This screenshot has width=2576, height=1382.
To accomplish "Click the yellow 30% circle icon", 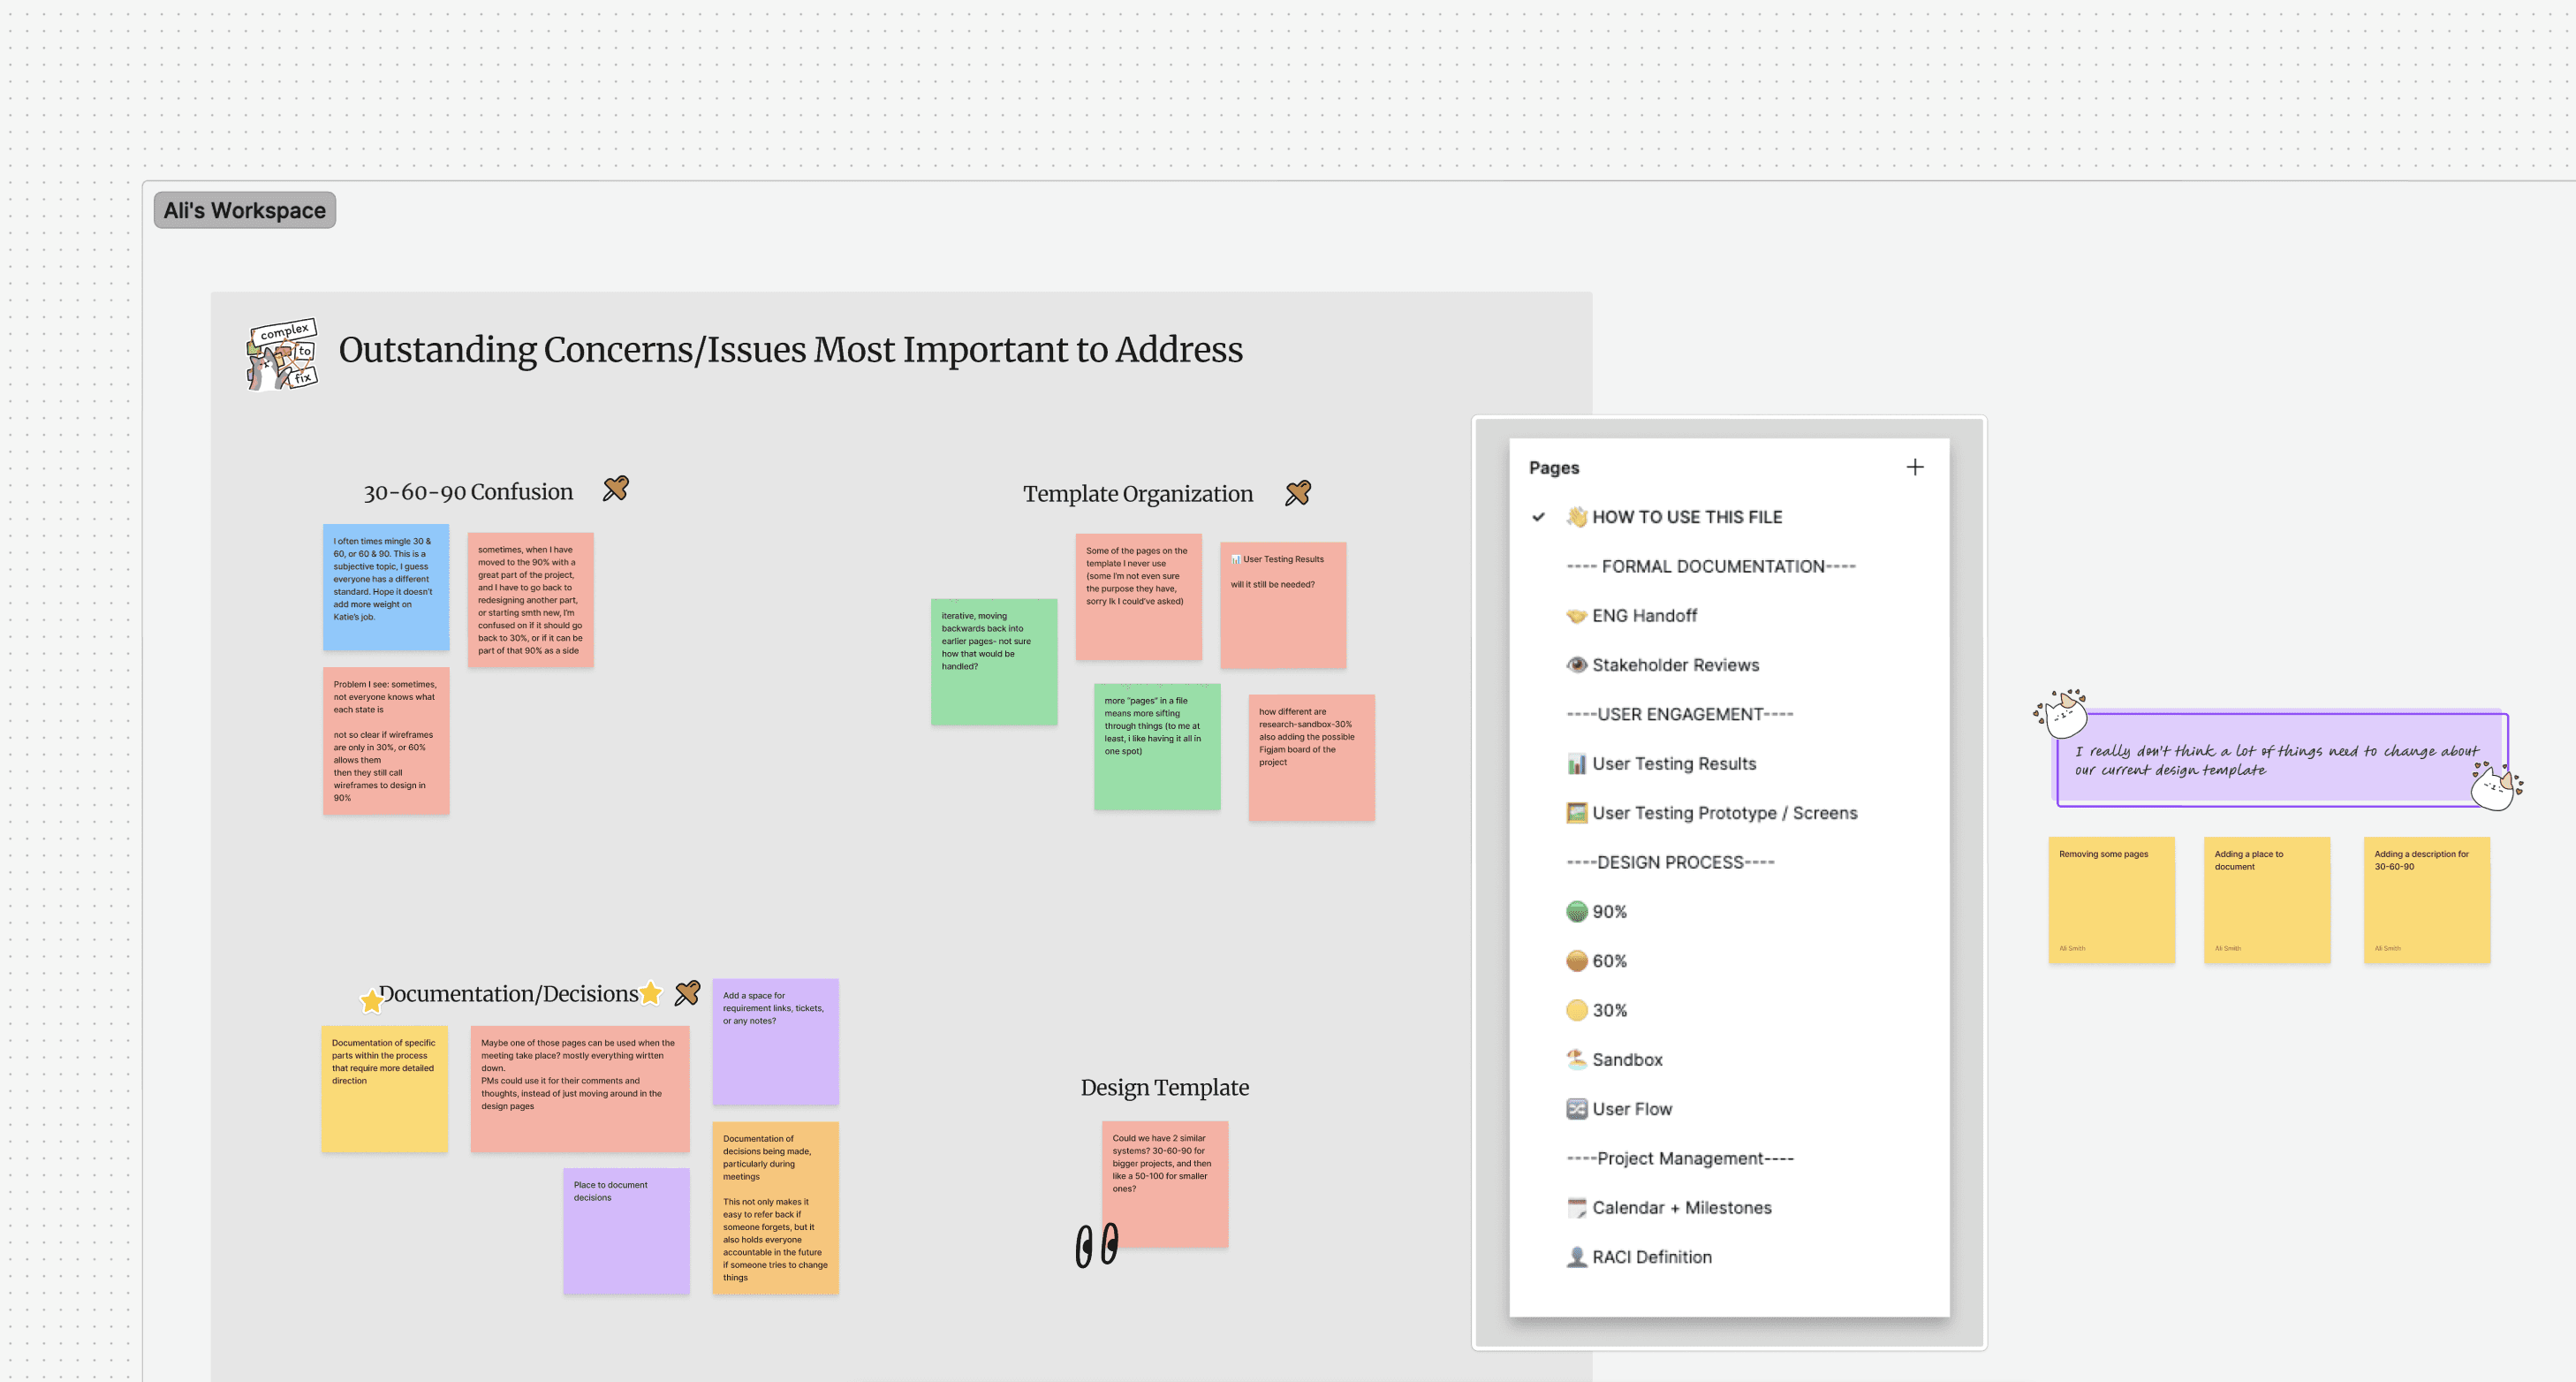I will (x=1576, y=1010).
